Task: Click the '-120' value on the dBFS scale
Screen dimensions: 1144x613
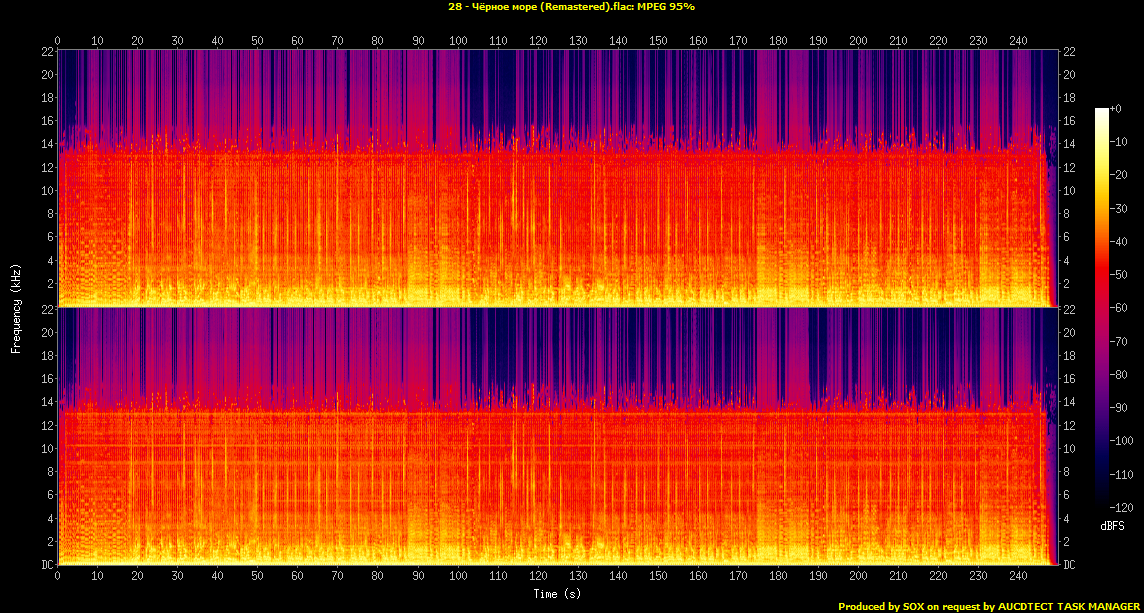Action: (x=1120, y=507)
